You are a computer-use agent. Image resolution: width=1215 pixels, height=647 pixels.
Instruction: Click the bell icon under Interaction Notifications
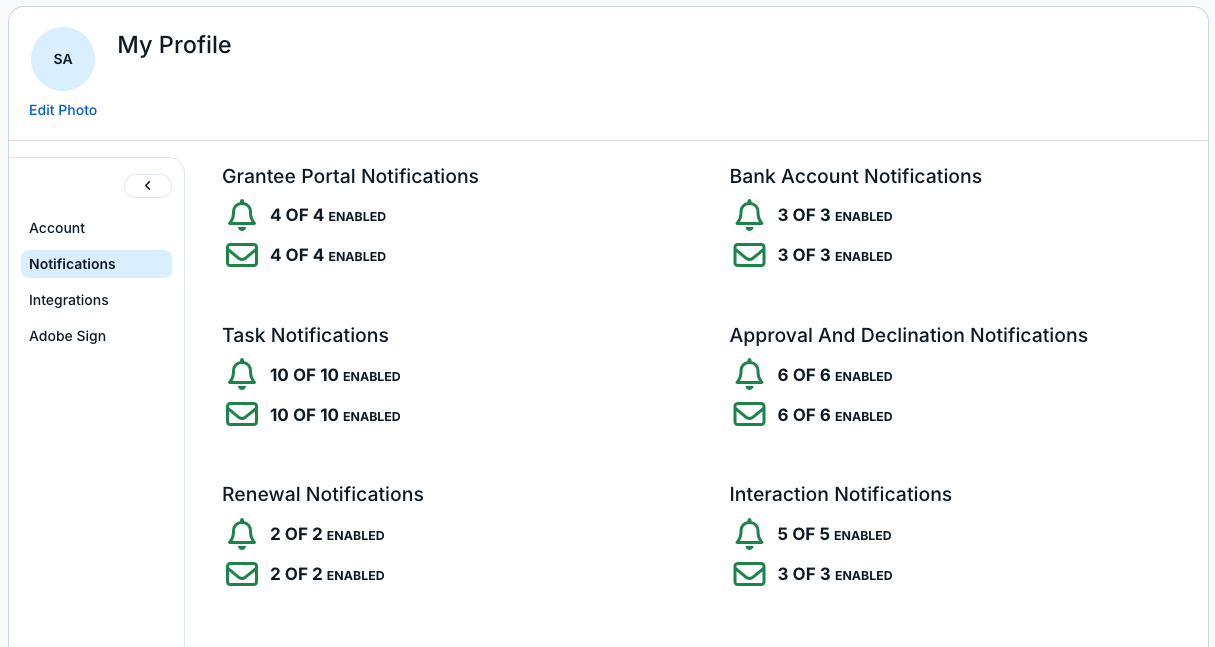coord(749,534)
